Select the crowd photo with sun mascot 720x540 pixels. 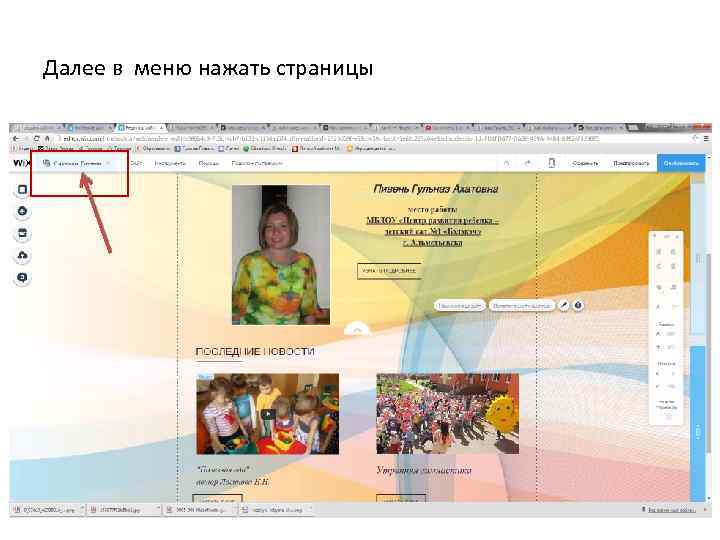(x=448, y=414)
